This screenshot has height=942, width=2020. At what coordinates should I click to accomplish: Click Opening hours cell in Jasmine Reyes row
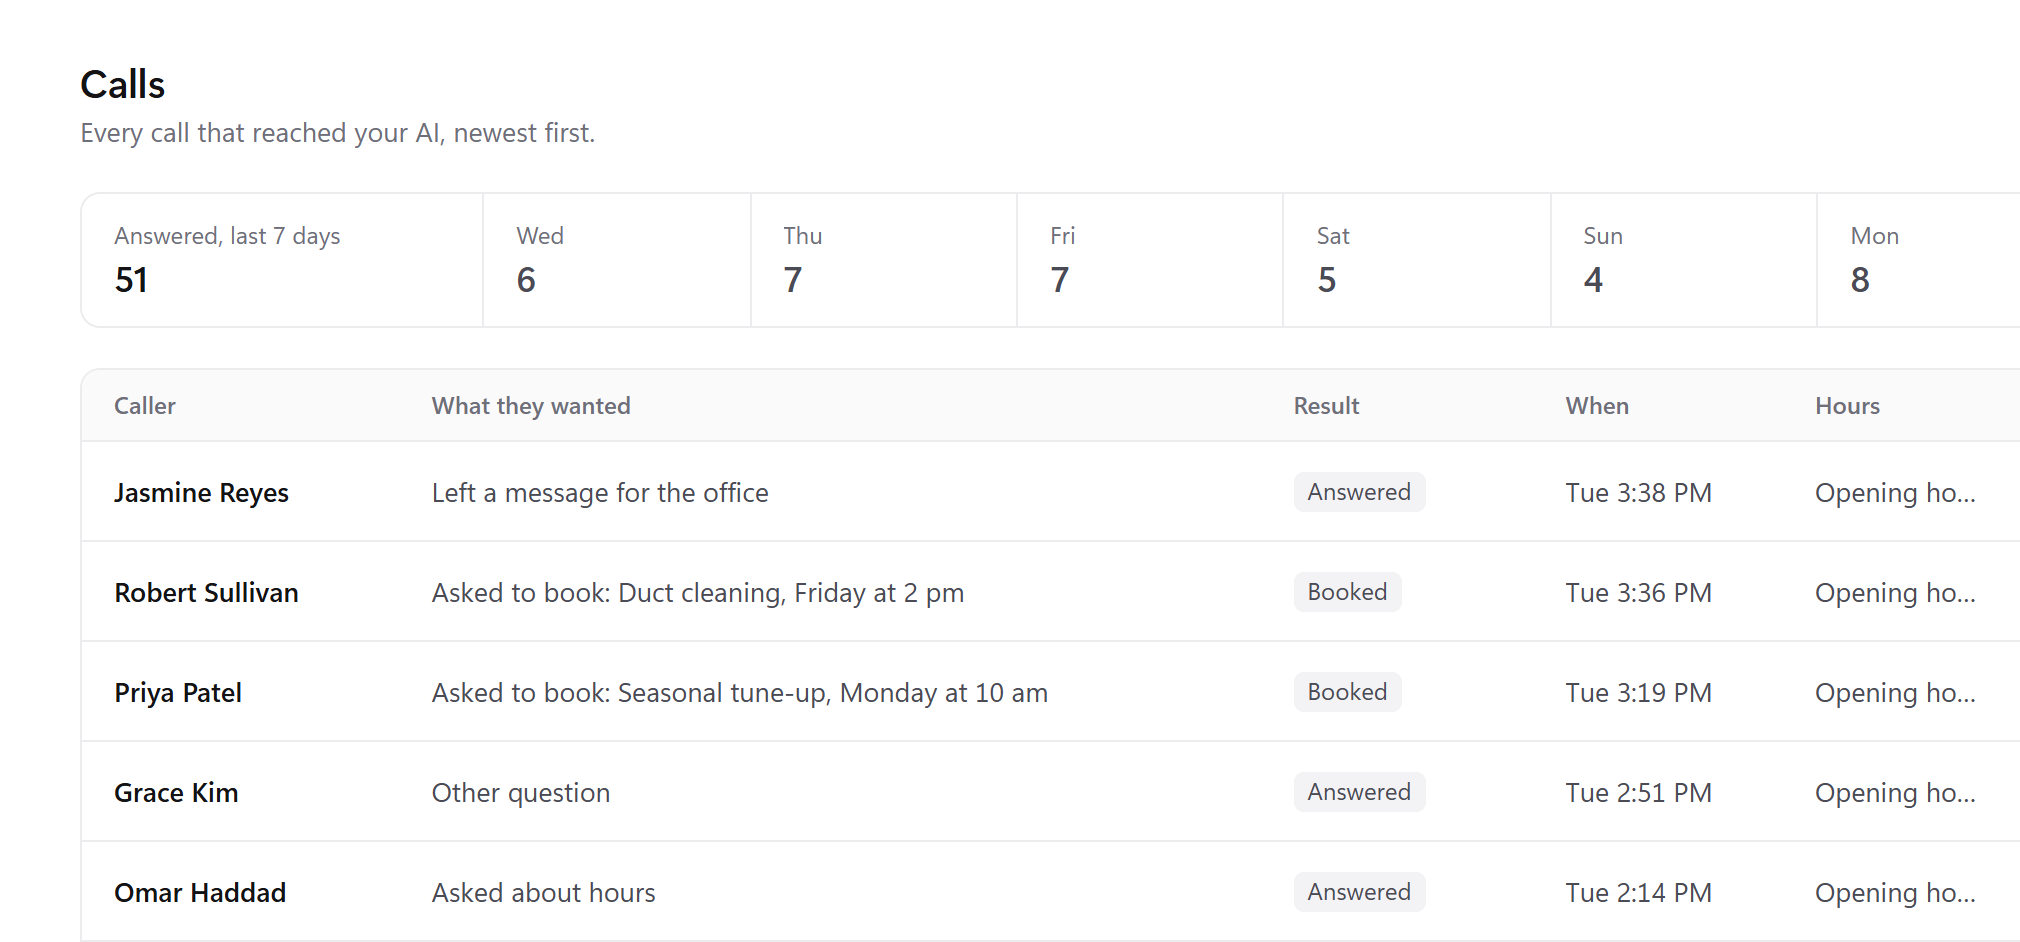tap(1895, 493)
